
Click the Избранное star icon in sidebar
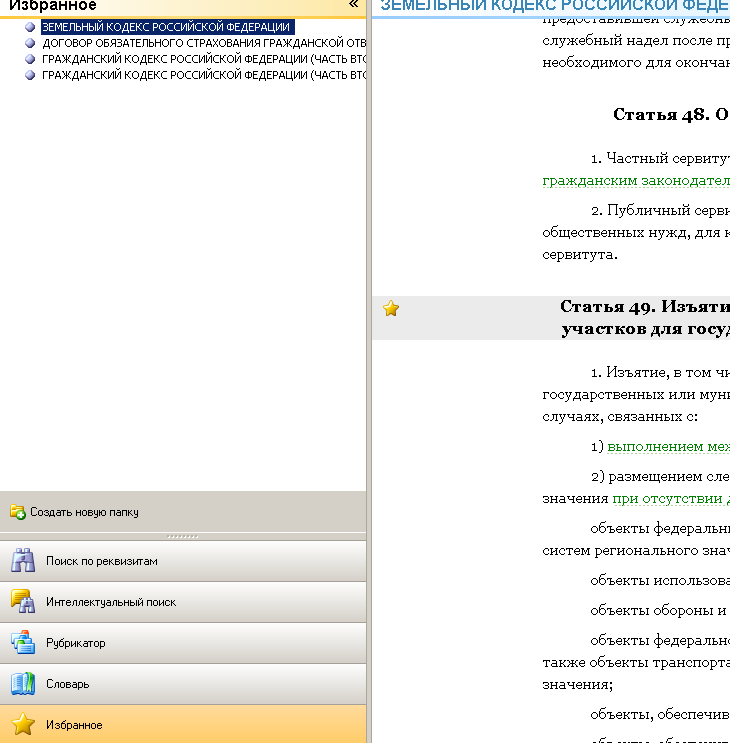(23, 725)
